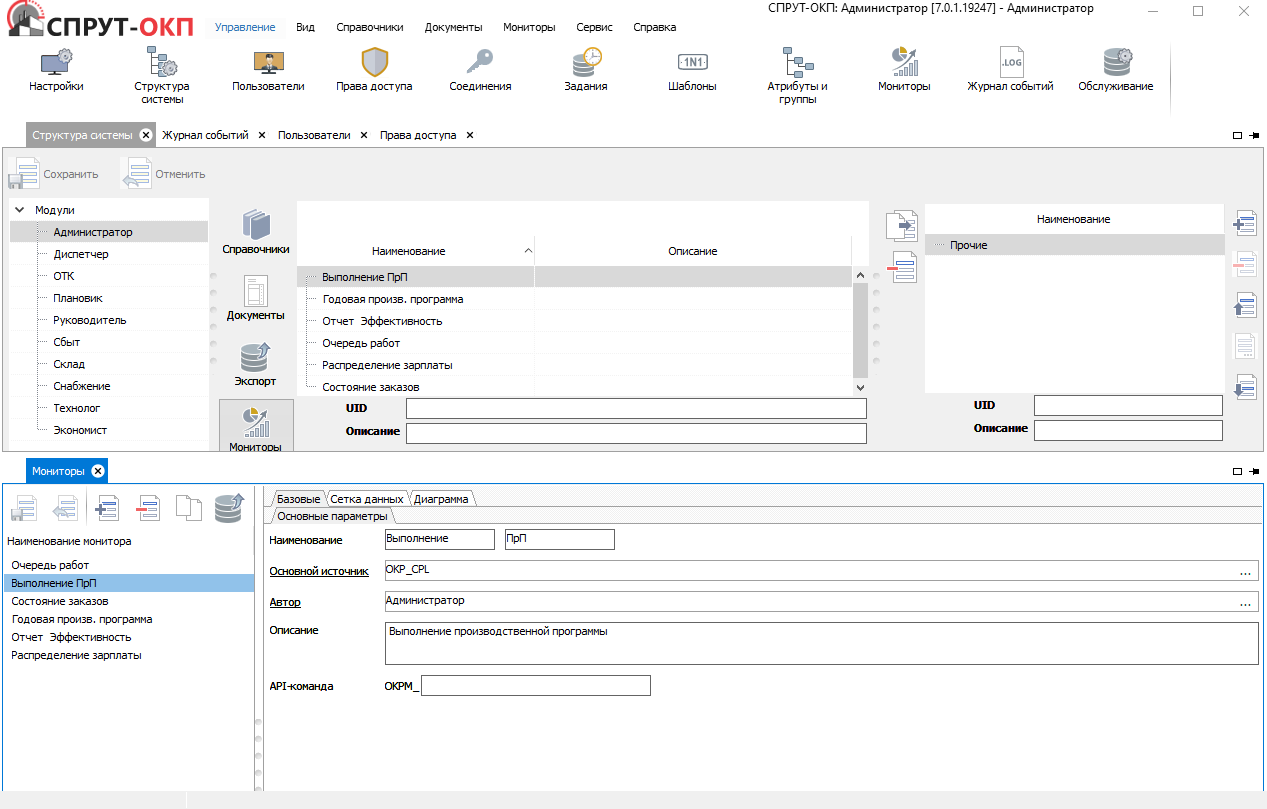Image resolution: width=1267 pixels, height=809 pixels.
Task: Open the Экспорт side panel icon
Action: (256, 363)
